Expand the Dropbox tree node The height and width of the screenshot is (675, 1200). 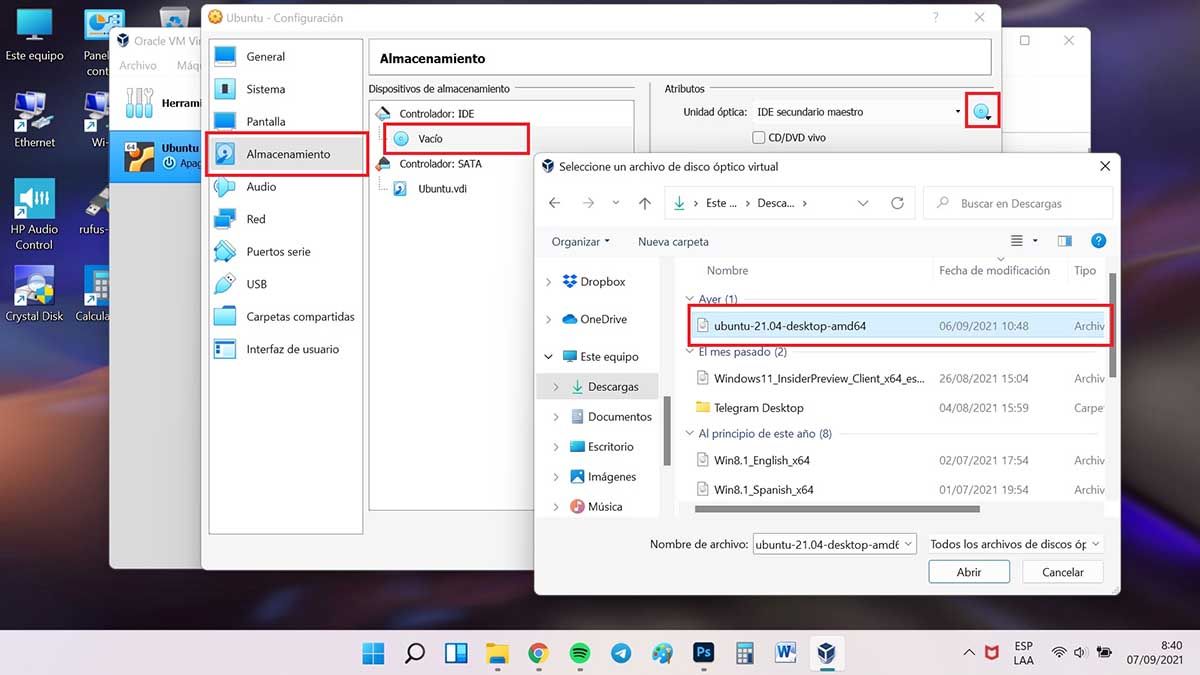[548, 282]
